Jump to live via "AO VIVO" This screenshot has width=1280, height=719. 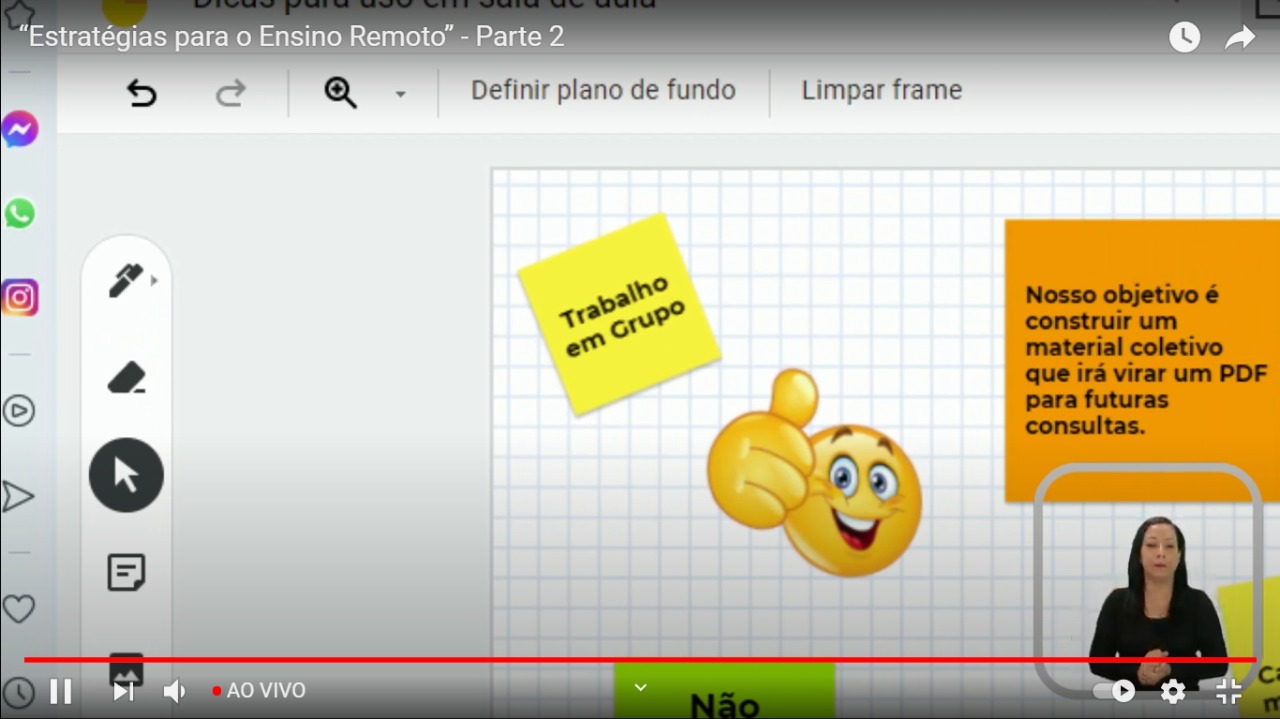[259, 691]
